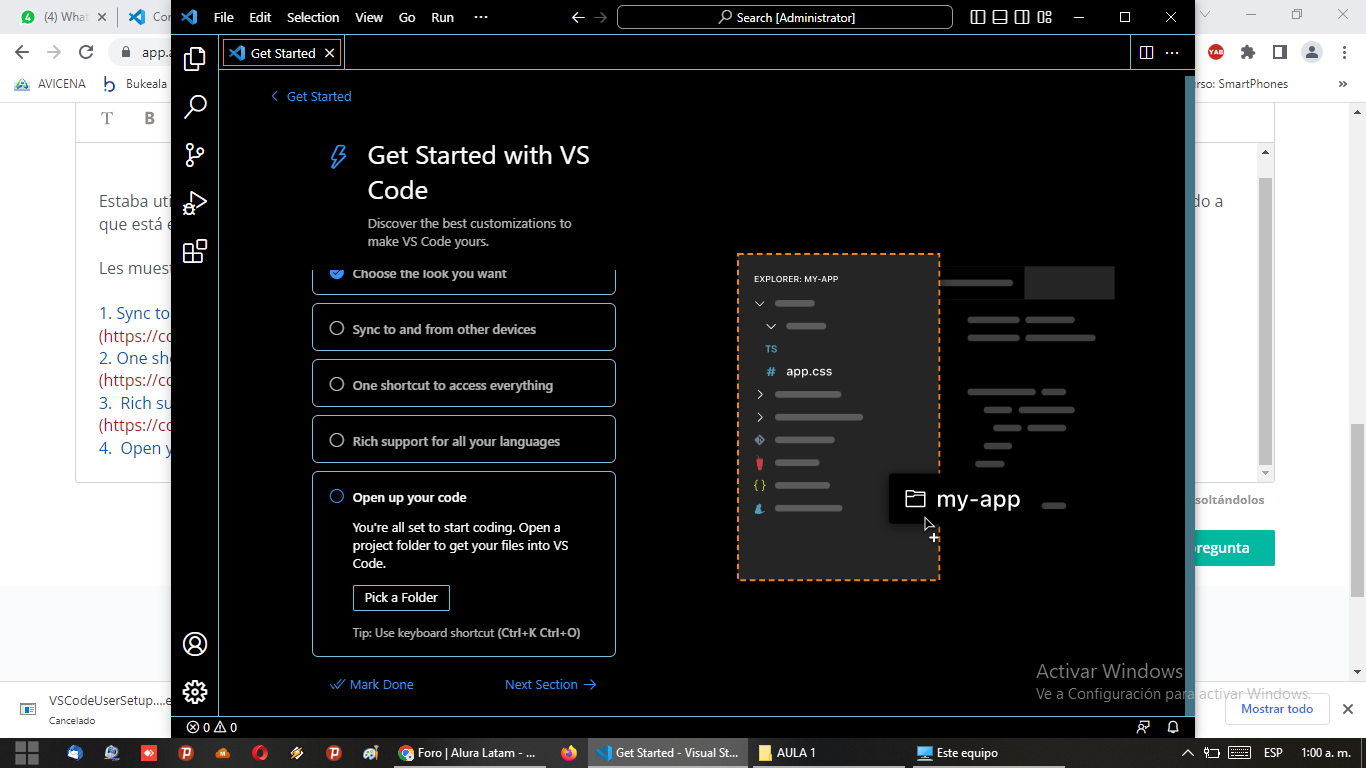Image resolution: width=1366 pixels, height=768 pixels.
Task: Reload the page in Chrome
Action: pos(86,52)
